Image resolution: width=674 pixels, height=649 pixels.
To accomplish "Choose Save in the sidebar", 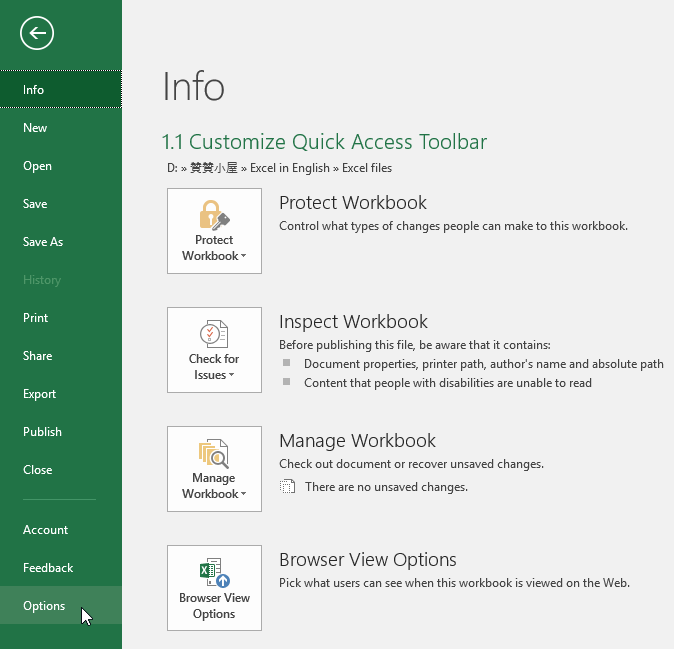I will pyautogui.click(x=61, y=204).
